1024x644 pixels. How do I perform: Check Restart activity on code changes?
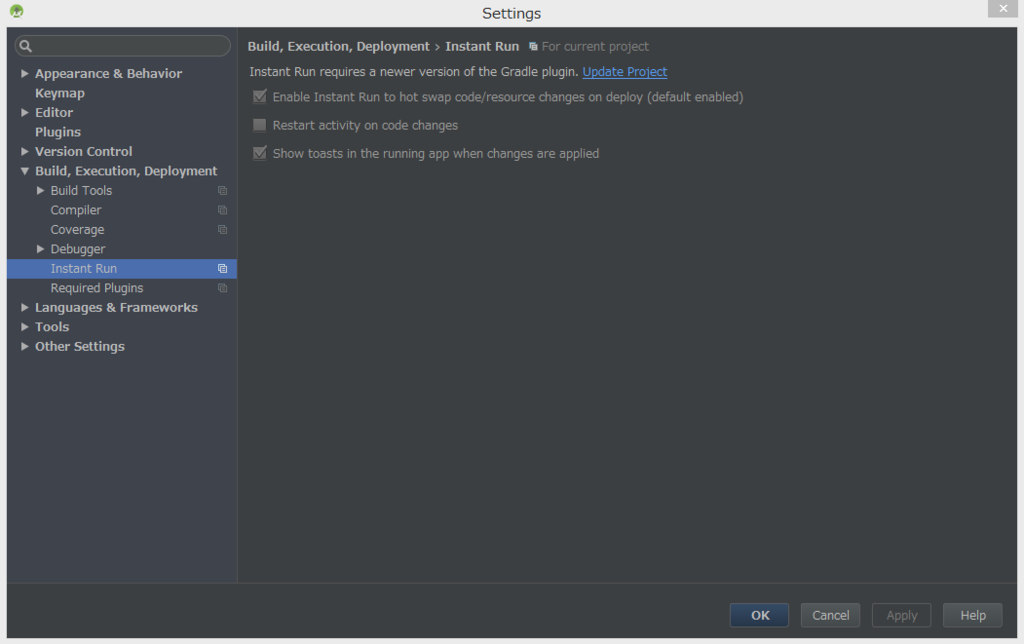[259, 125]
